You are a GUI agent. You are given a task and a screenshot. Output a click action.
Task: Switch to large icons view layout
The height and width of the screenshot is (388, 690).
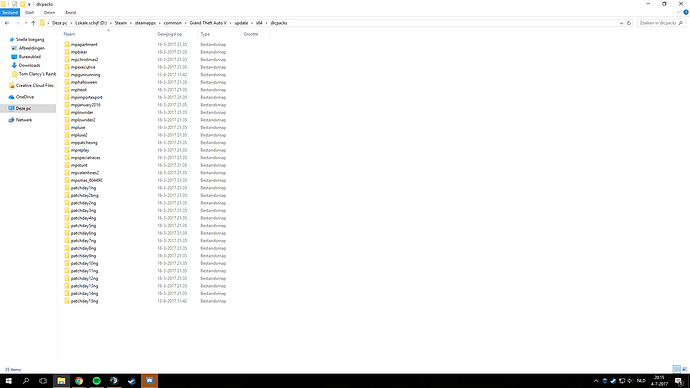(x=684, y=369)
